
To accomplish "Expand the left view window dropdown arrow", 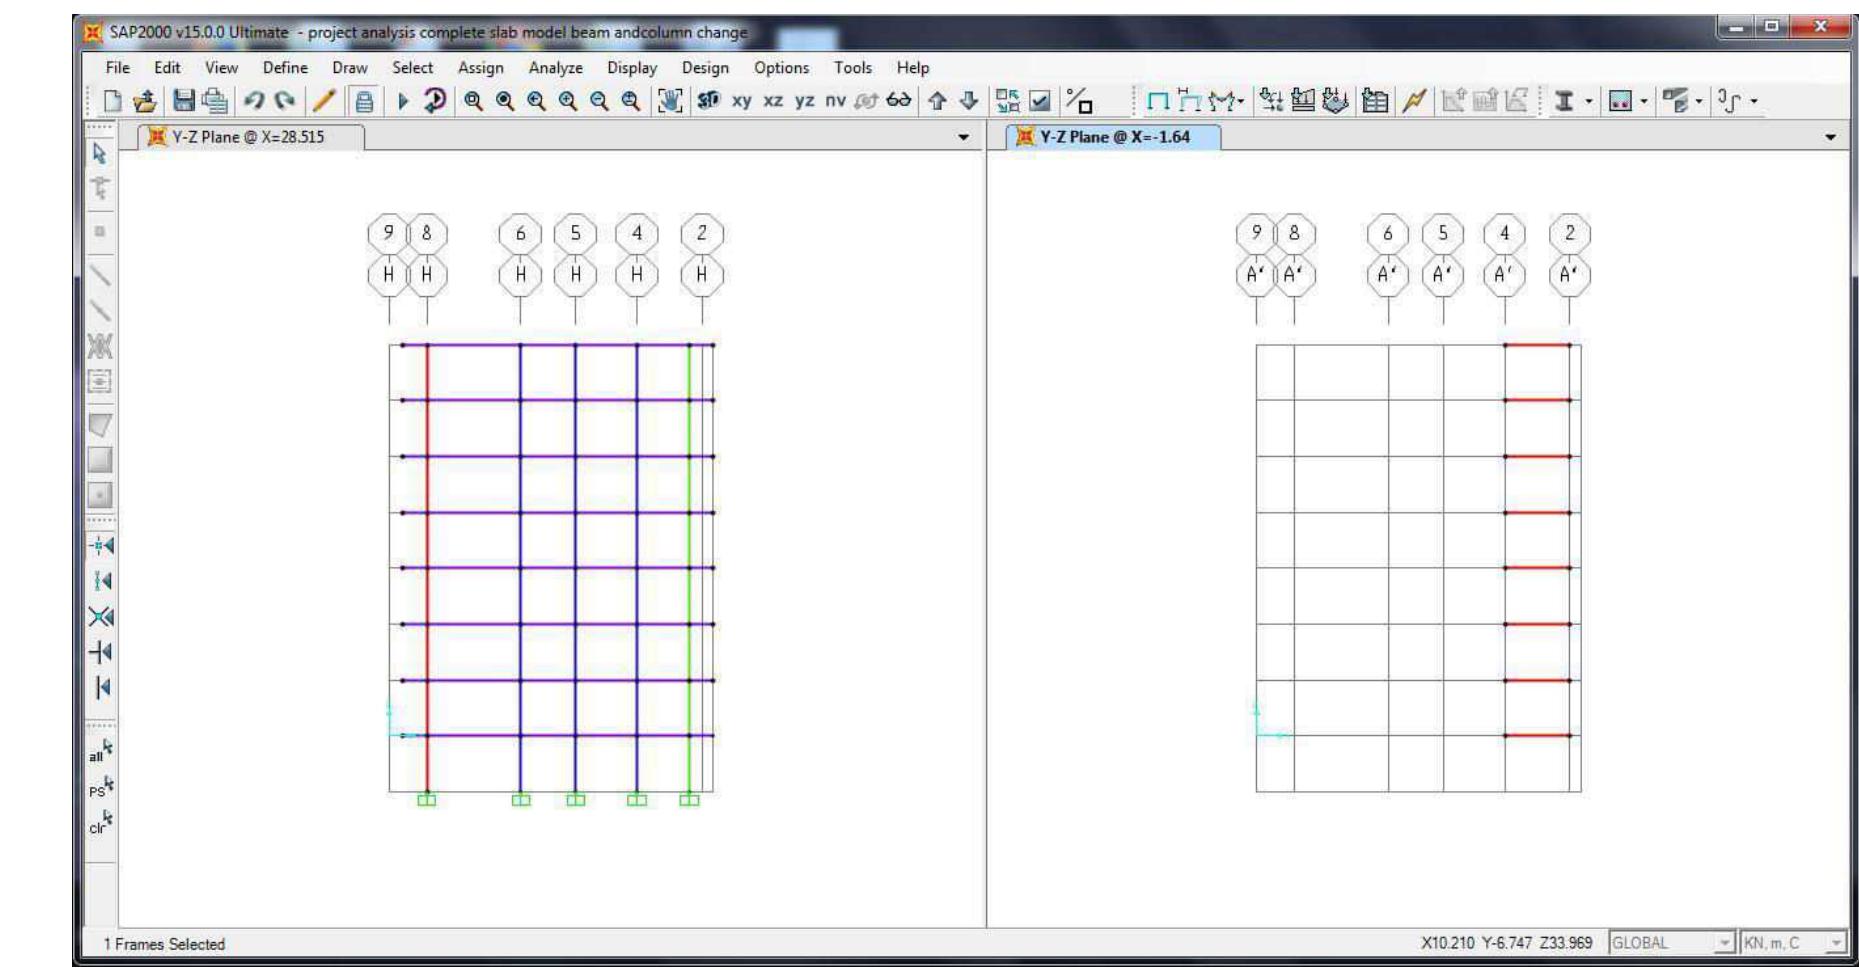I will pyautogui.click(x=963, y=137).
